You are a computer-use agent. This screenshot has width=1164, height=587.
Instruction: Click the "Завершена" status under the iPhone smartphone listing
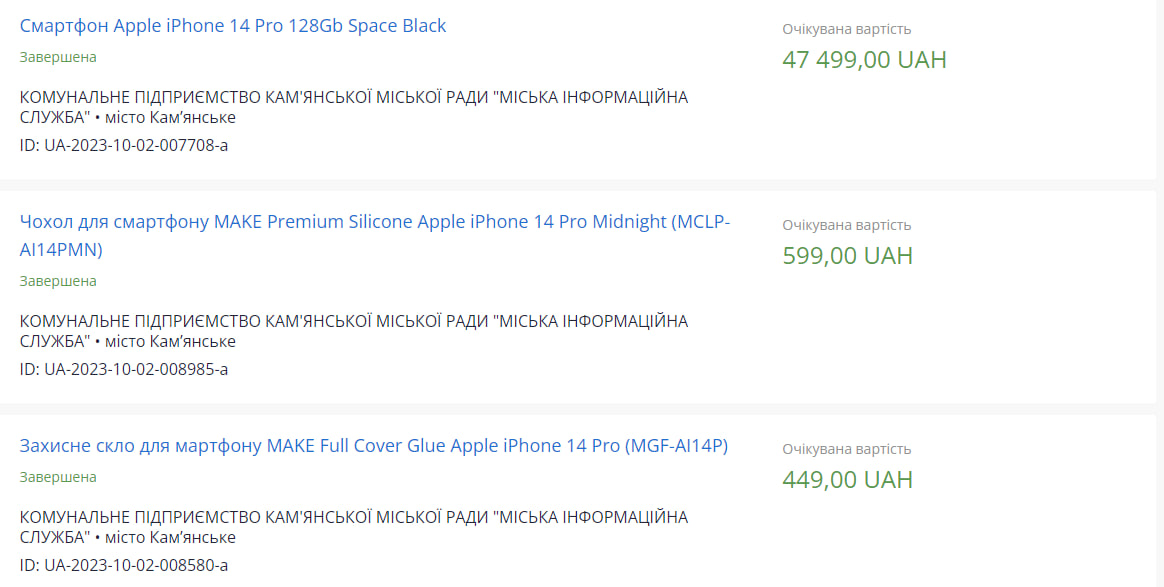point(58,57)
